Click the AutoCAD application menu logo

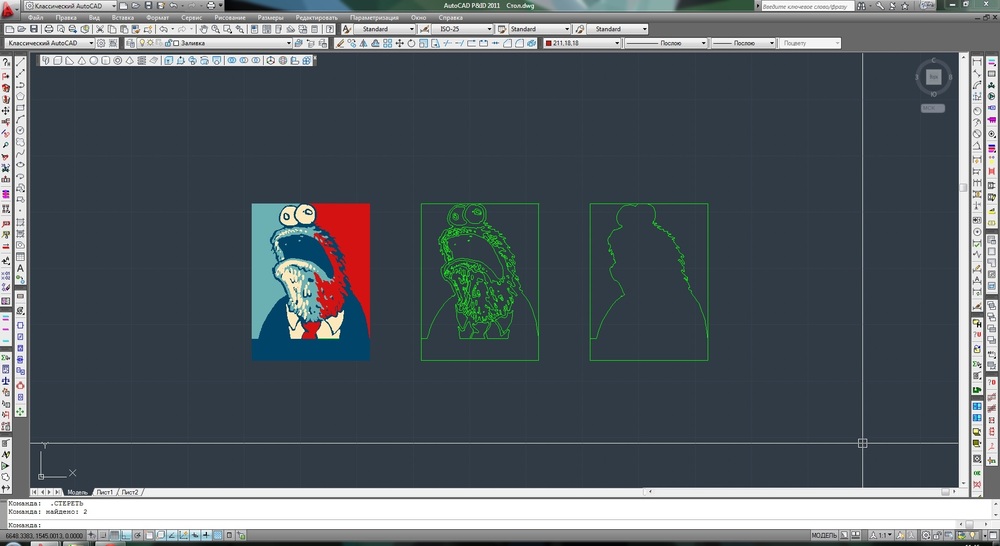(9, 7)
